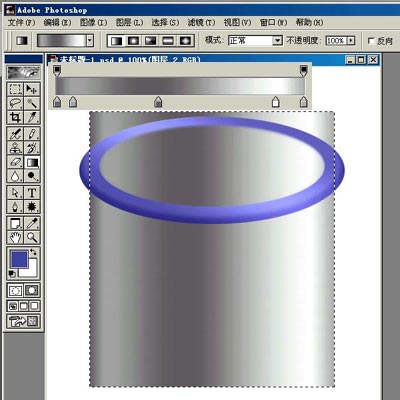
Task: Select the Eraser tool
Action: 15,162
